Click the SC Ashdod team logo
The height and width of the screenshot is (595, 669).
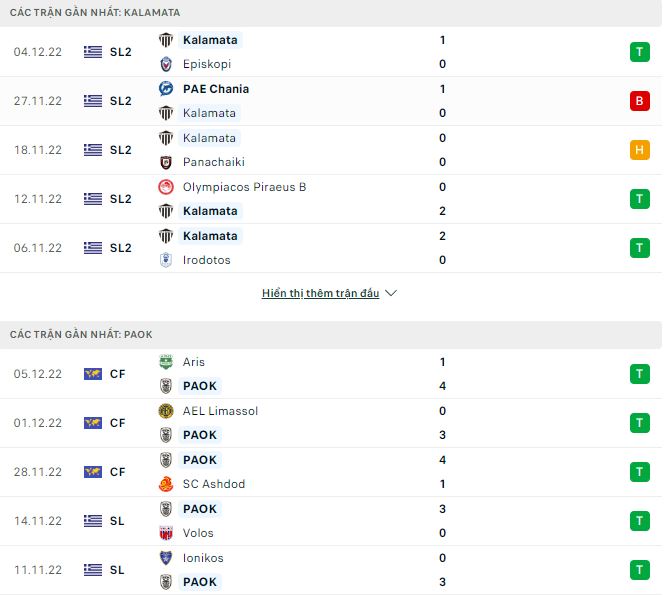coord(166,484)
